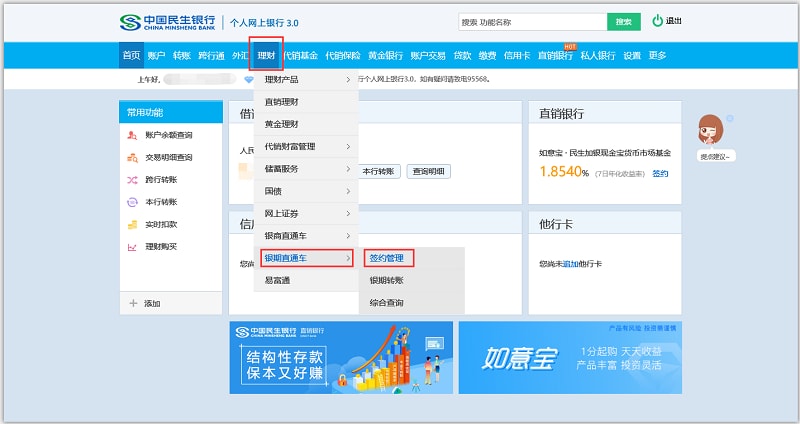800x424 pixels.
Task: Click the 理财购买 chart icon
Action: click(x=132, y=246)
